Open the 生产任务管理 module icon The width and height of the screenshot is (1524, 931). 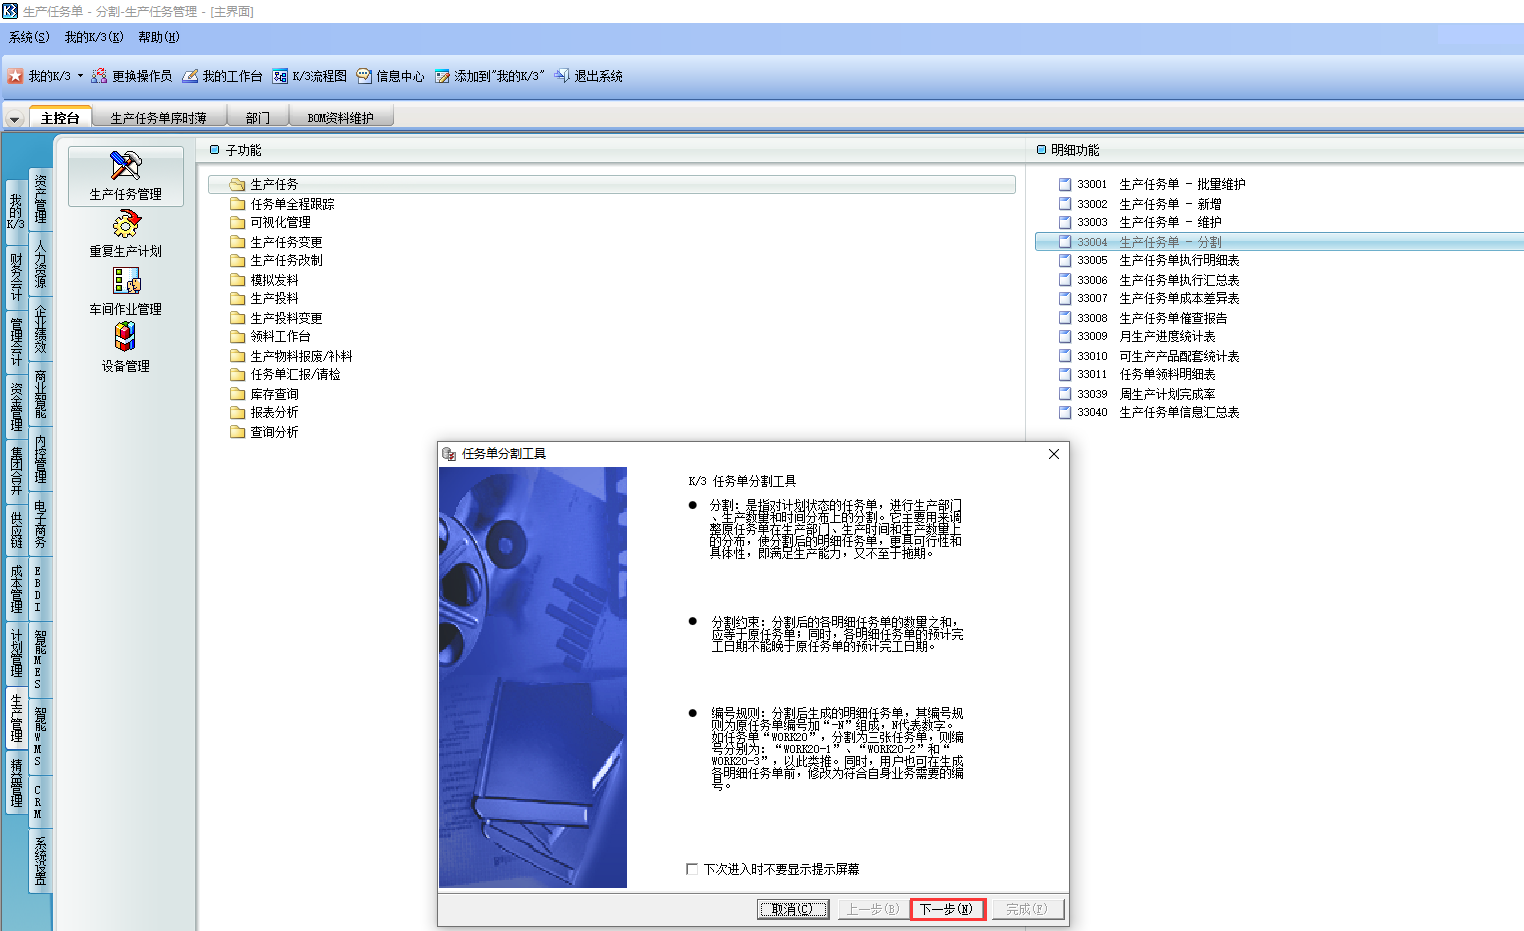tap(126, 166)
